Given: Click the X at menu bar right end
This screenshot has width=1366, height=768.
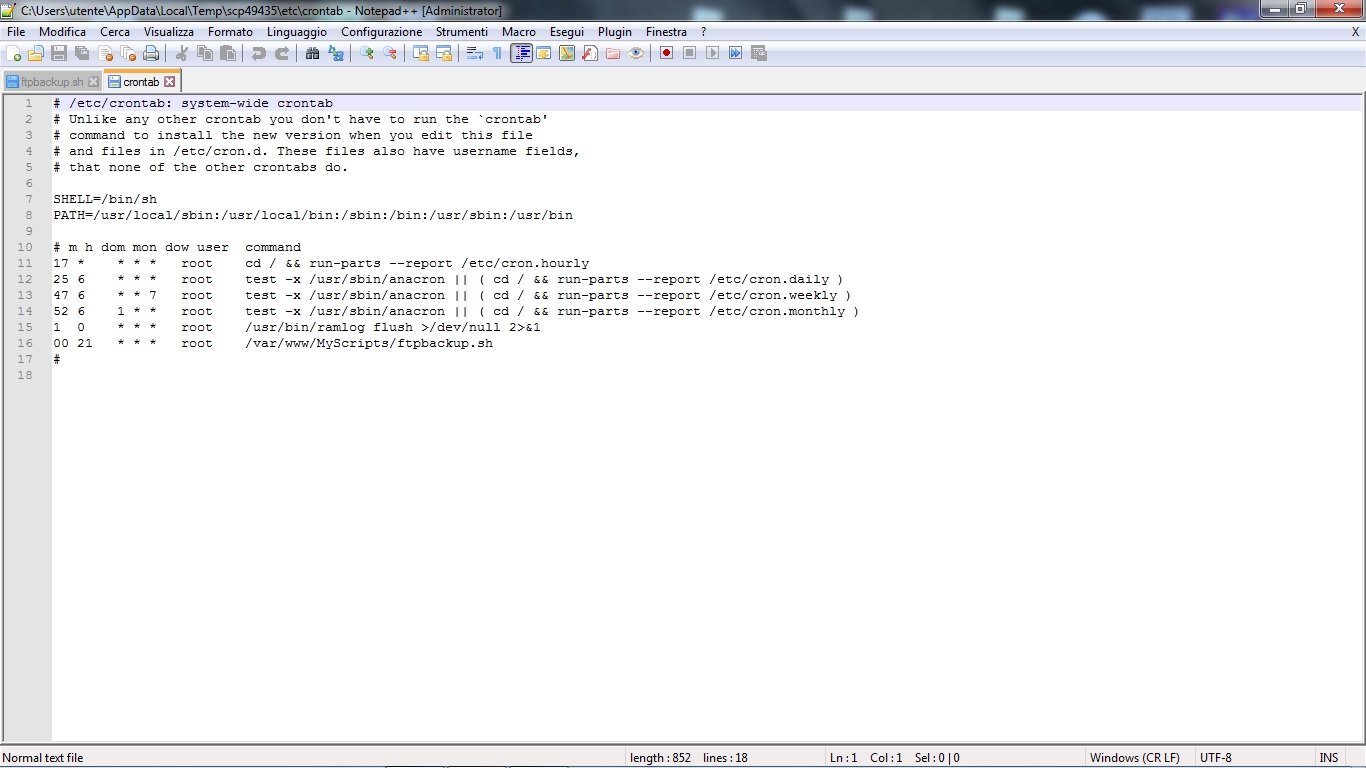Looking at the screenshot, I should coord(1355,32).
